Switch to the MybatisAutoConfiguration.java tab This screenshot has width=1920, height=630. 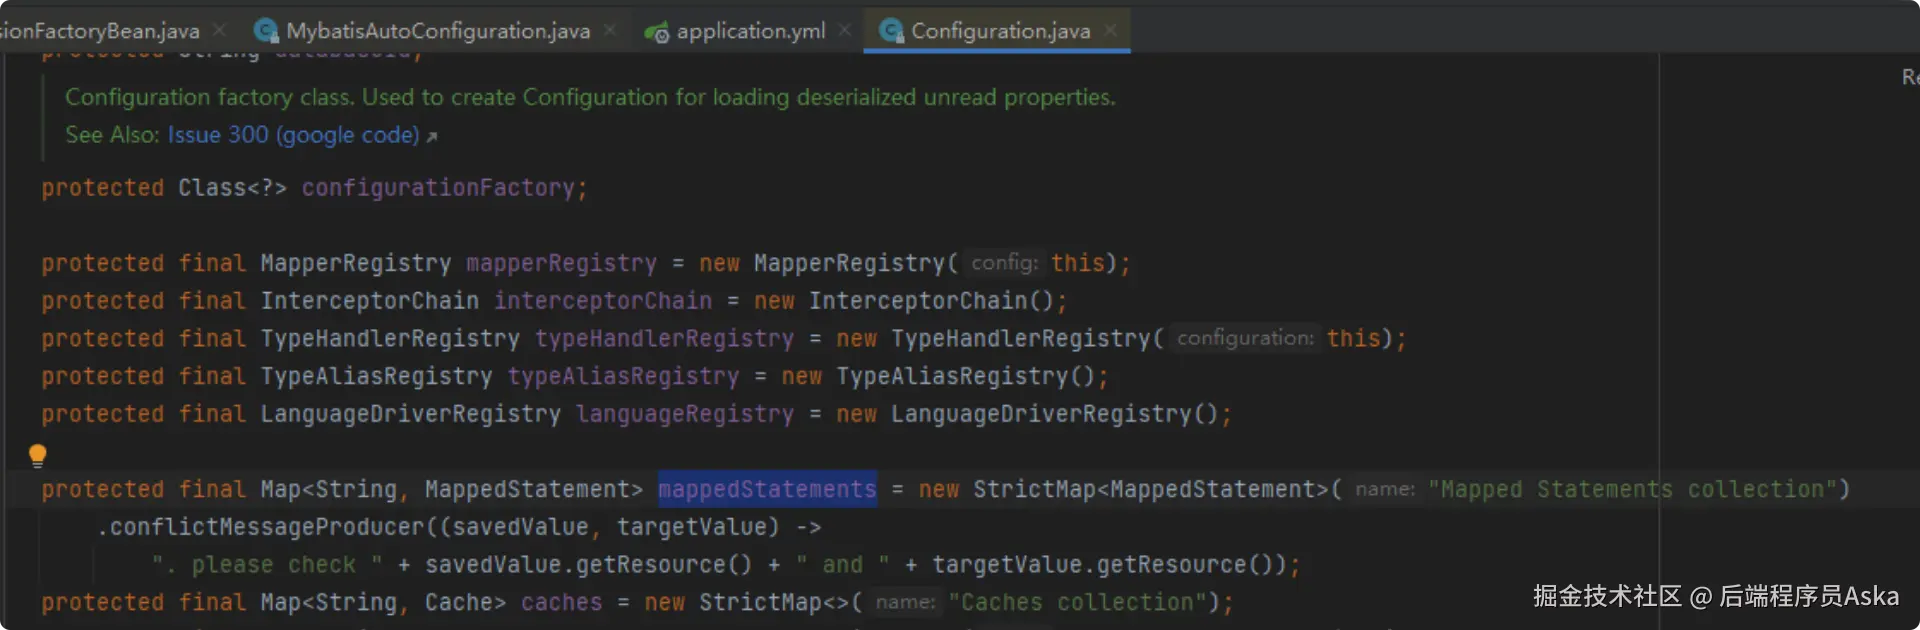click(438, 31)
